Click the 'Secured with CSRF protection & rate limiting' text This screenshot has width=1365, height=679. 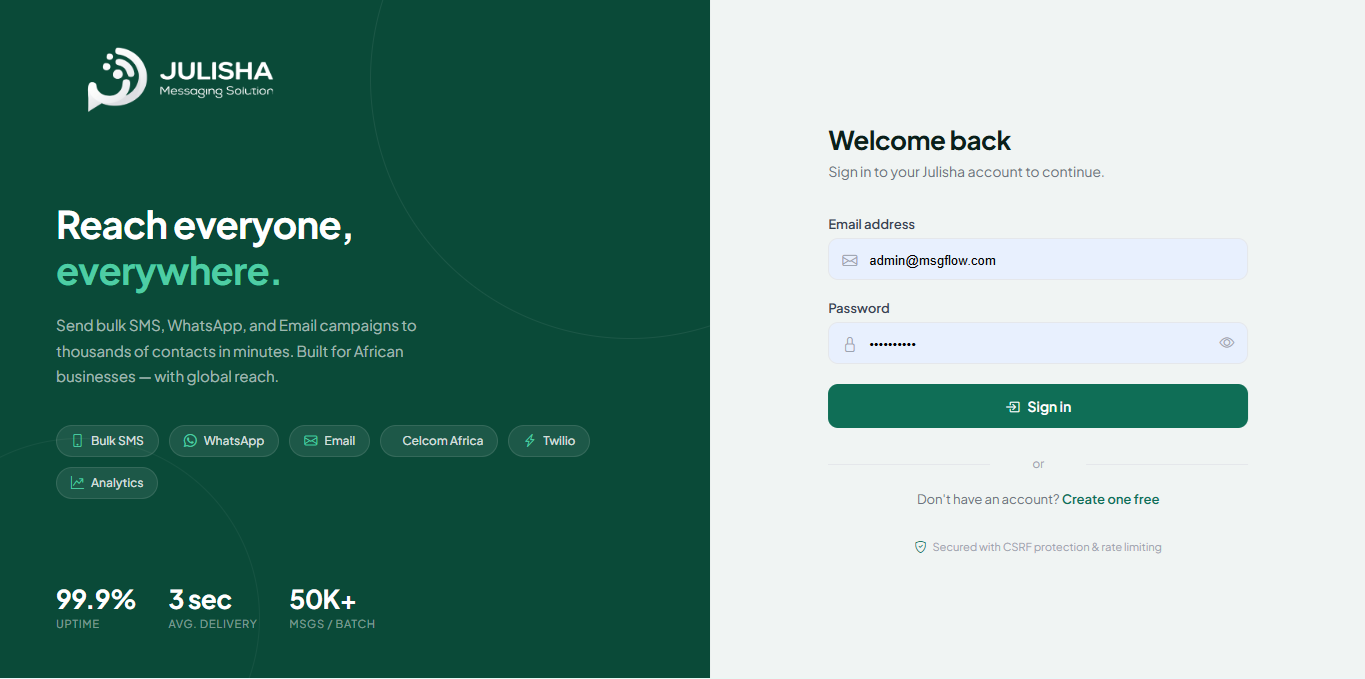pos(1047,547)
